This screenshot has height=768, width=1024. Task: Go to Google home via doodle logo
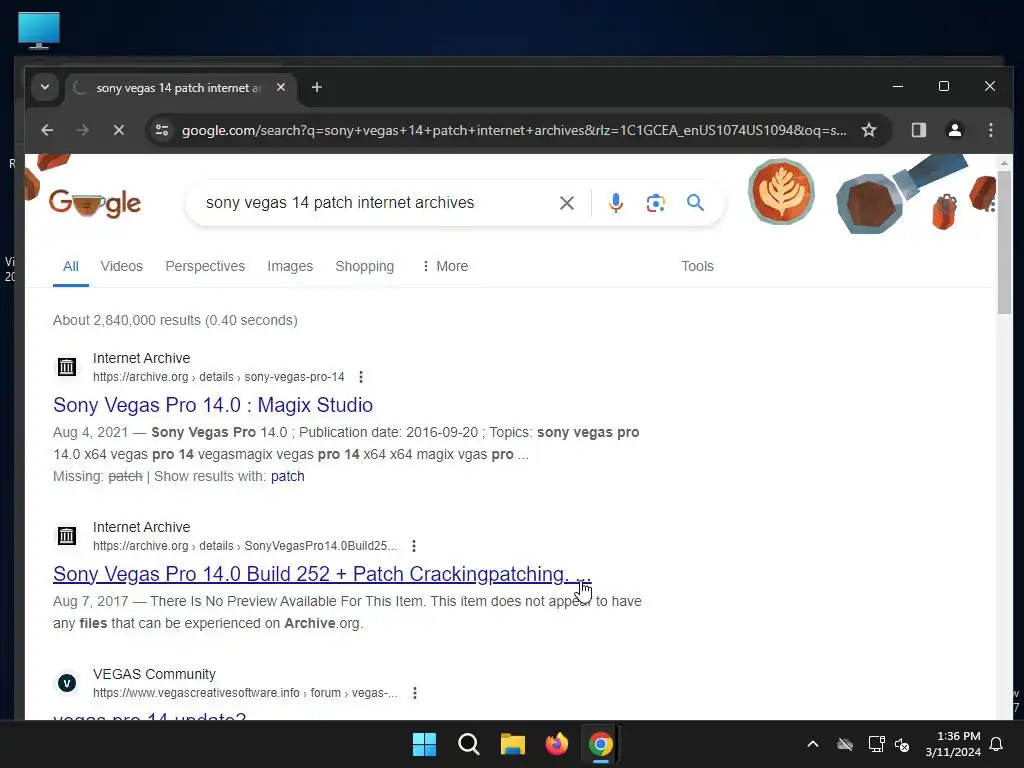click(95, 203)
